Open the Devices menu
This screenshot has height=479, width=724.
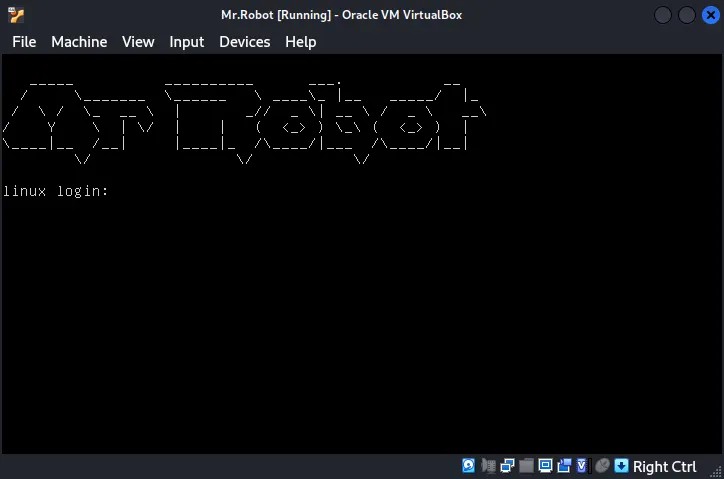point(244,41)
